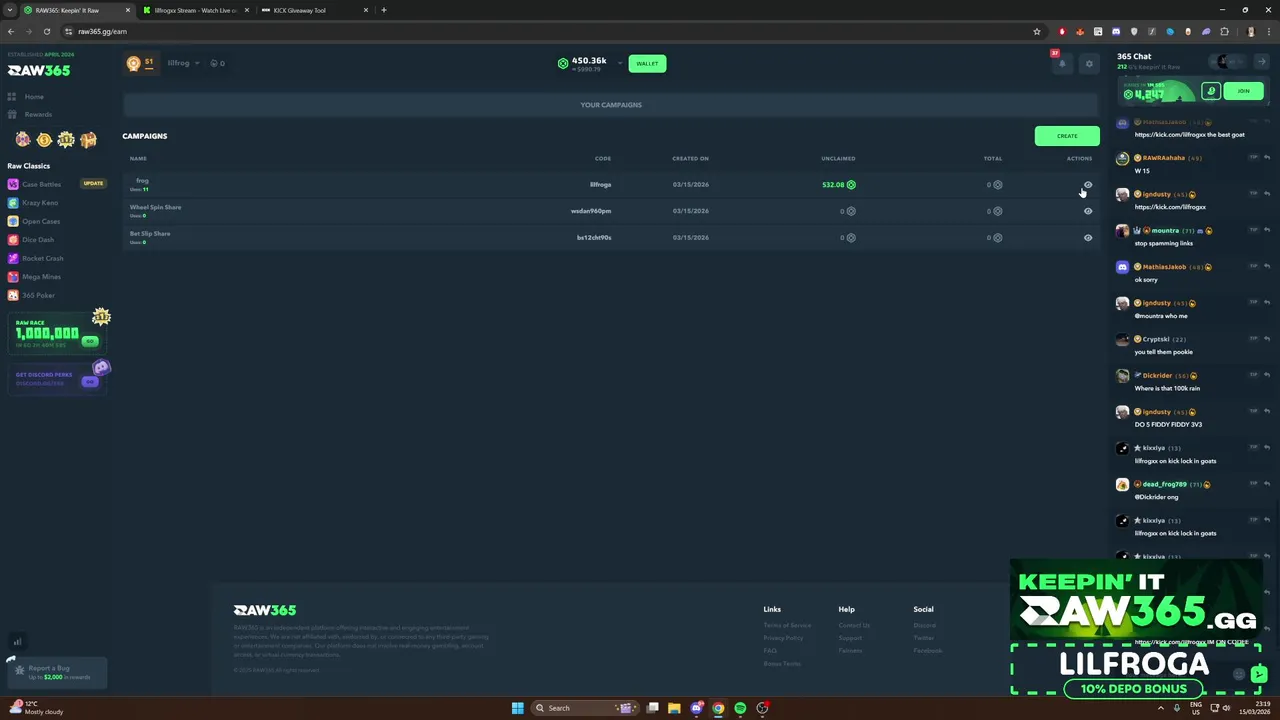Open MetaMask fox extension icon
The height and width of the screenshot is (720, 1280).
click(1080, 31)
